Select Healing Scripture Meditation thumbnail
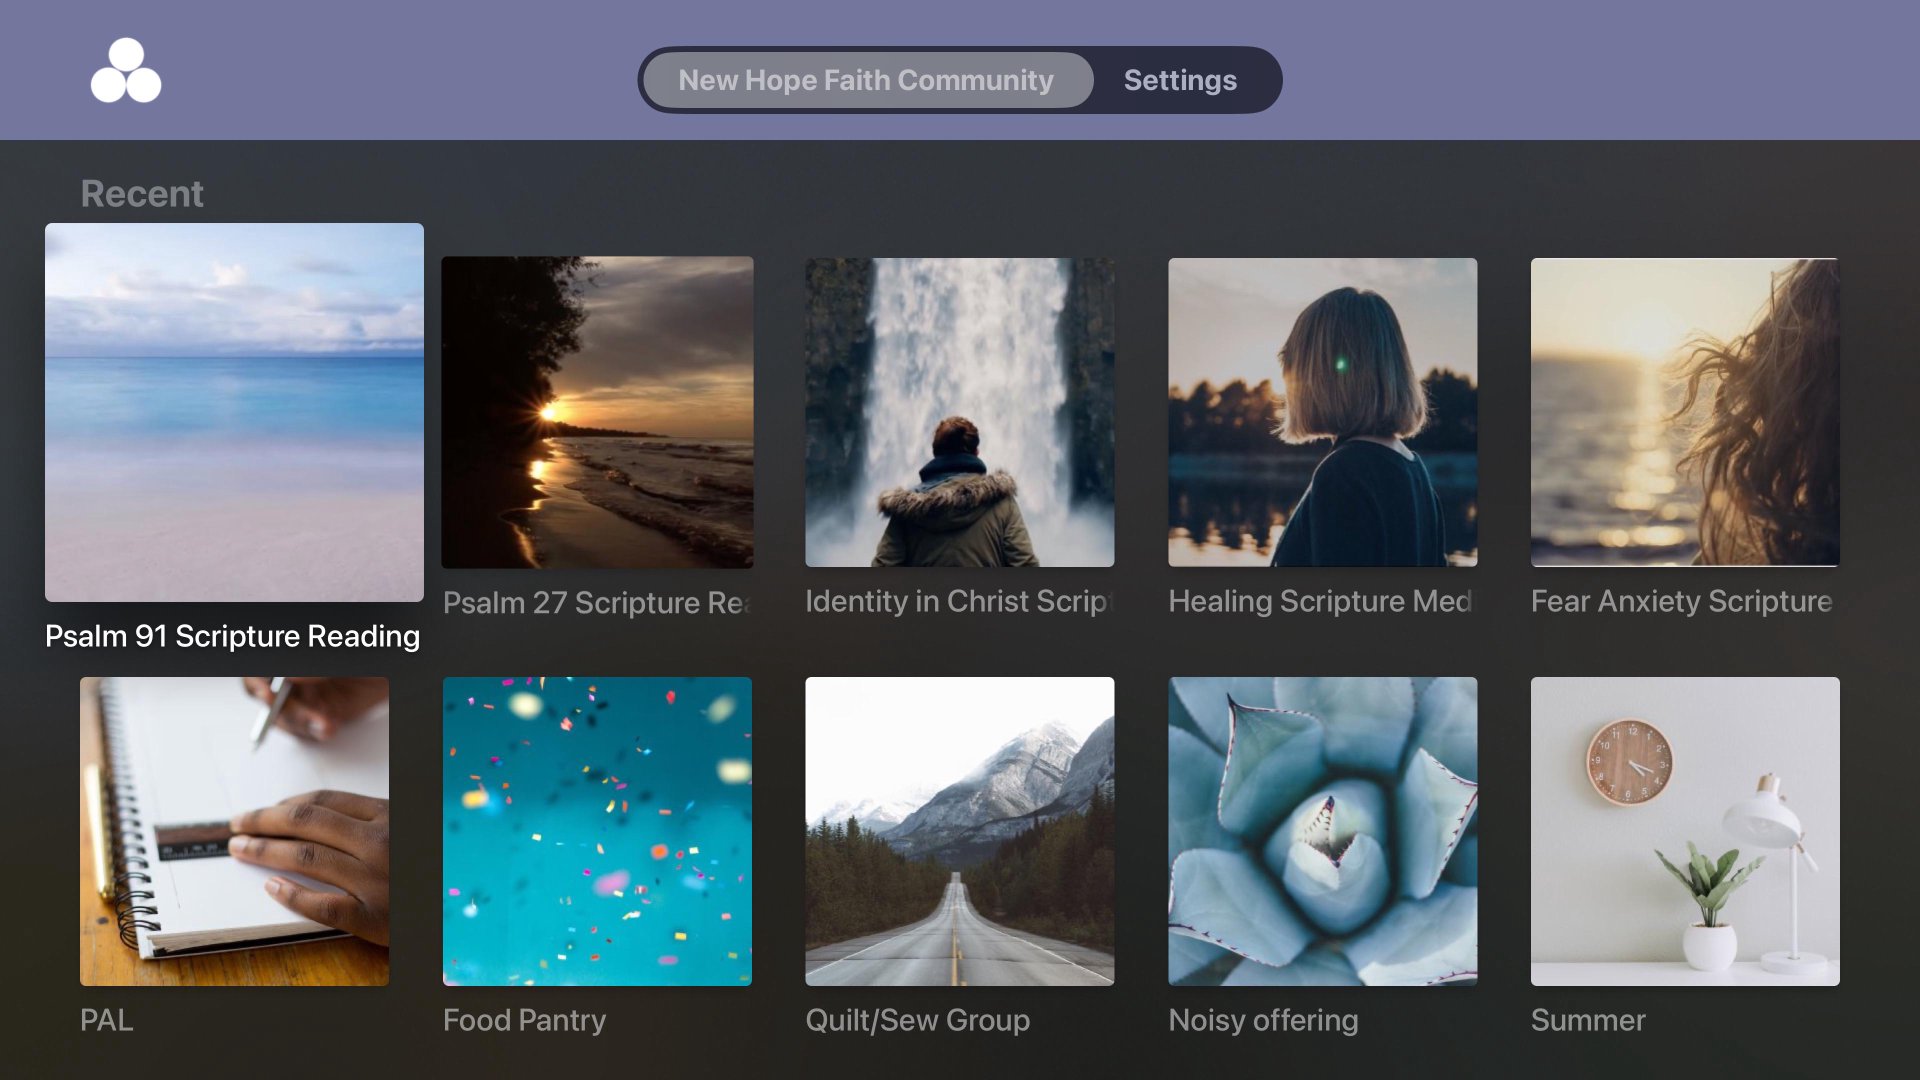Image resolution: width=1920 pixels, height=1080 pixels. point(1322,412)
